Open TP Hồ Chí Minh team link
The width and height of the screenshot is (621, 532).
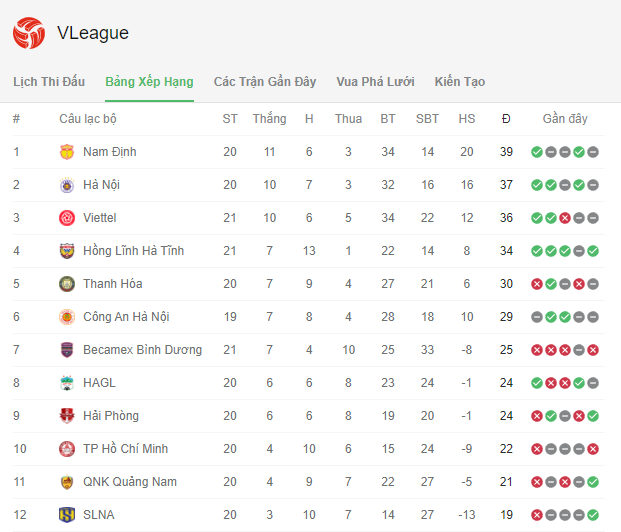(126, 449)
